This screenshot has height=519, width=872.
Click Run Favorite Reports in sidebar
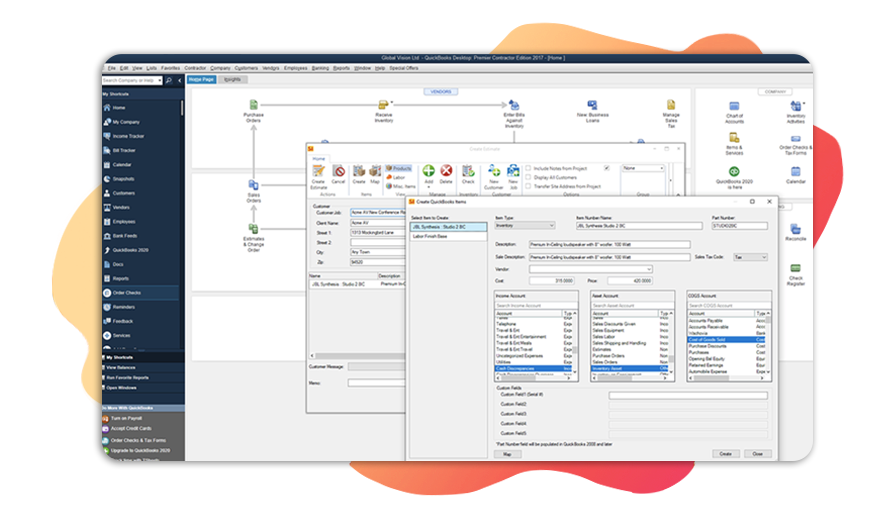(127, 378)
